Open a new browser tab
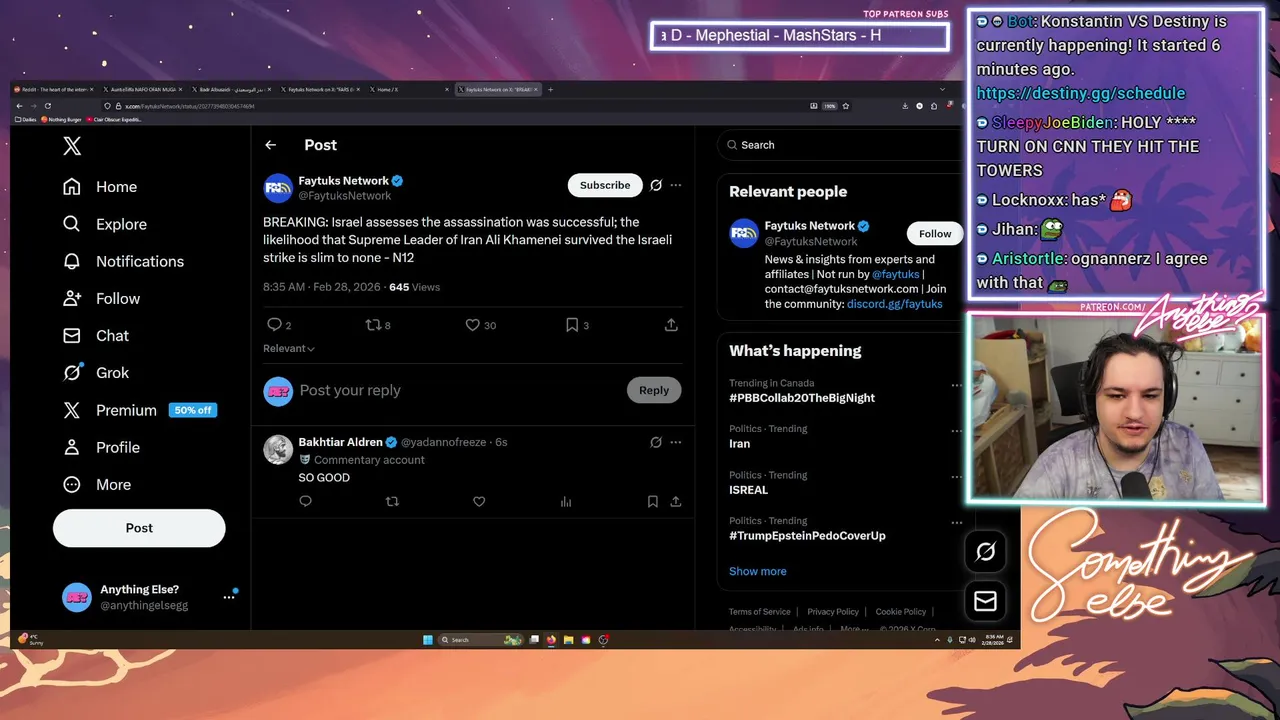This screenshot has width=1280, height=720. [x=550, y=89]
